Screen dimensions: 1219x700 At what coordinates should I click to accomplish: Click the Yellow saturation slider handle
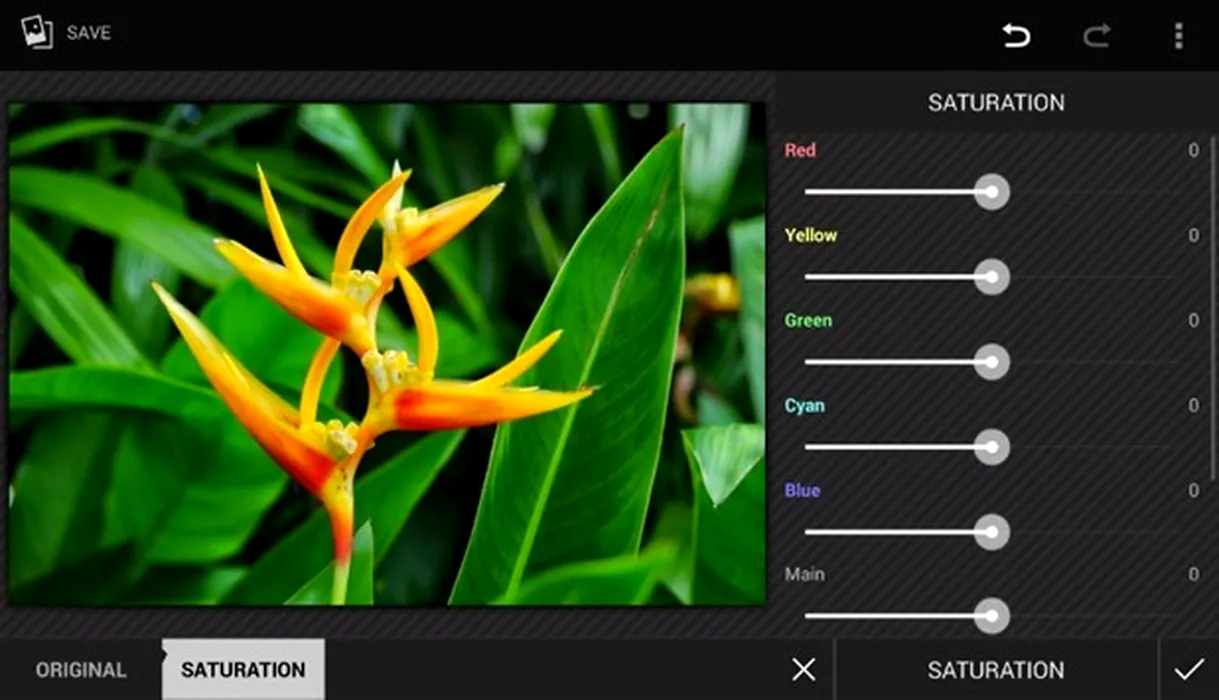click(991, 277)
